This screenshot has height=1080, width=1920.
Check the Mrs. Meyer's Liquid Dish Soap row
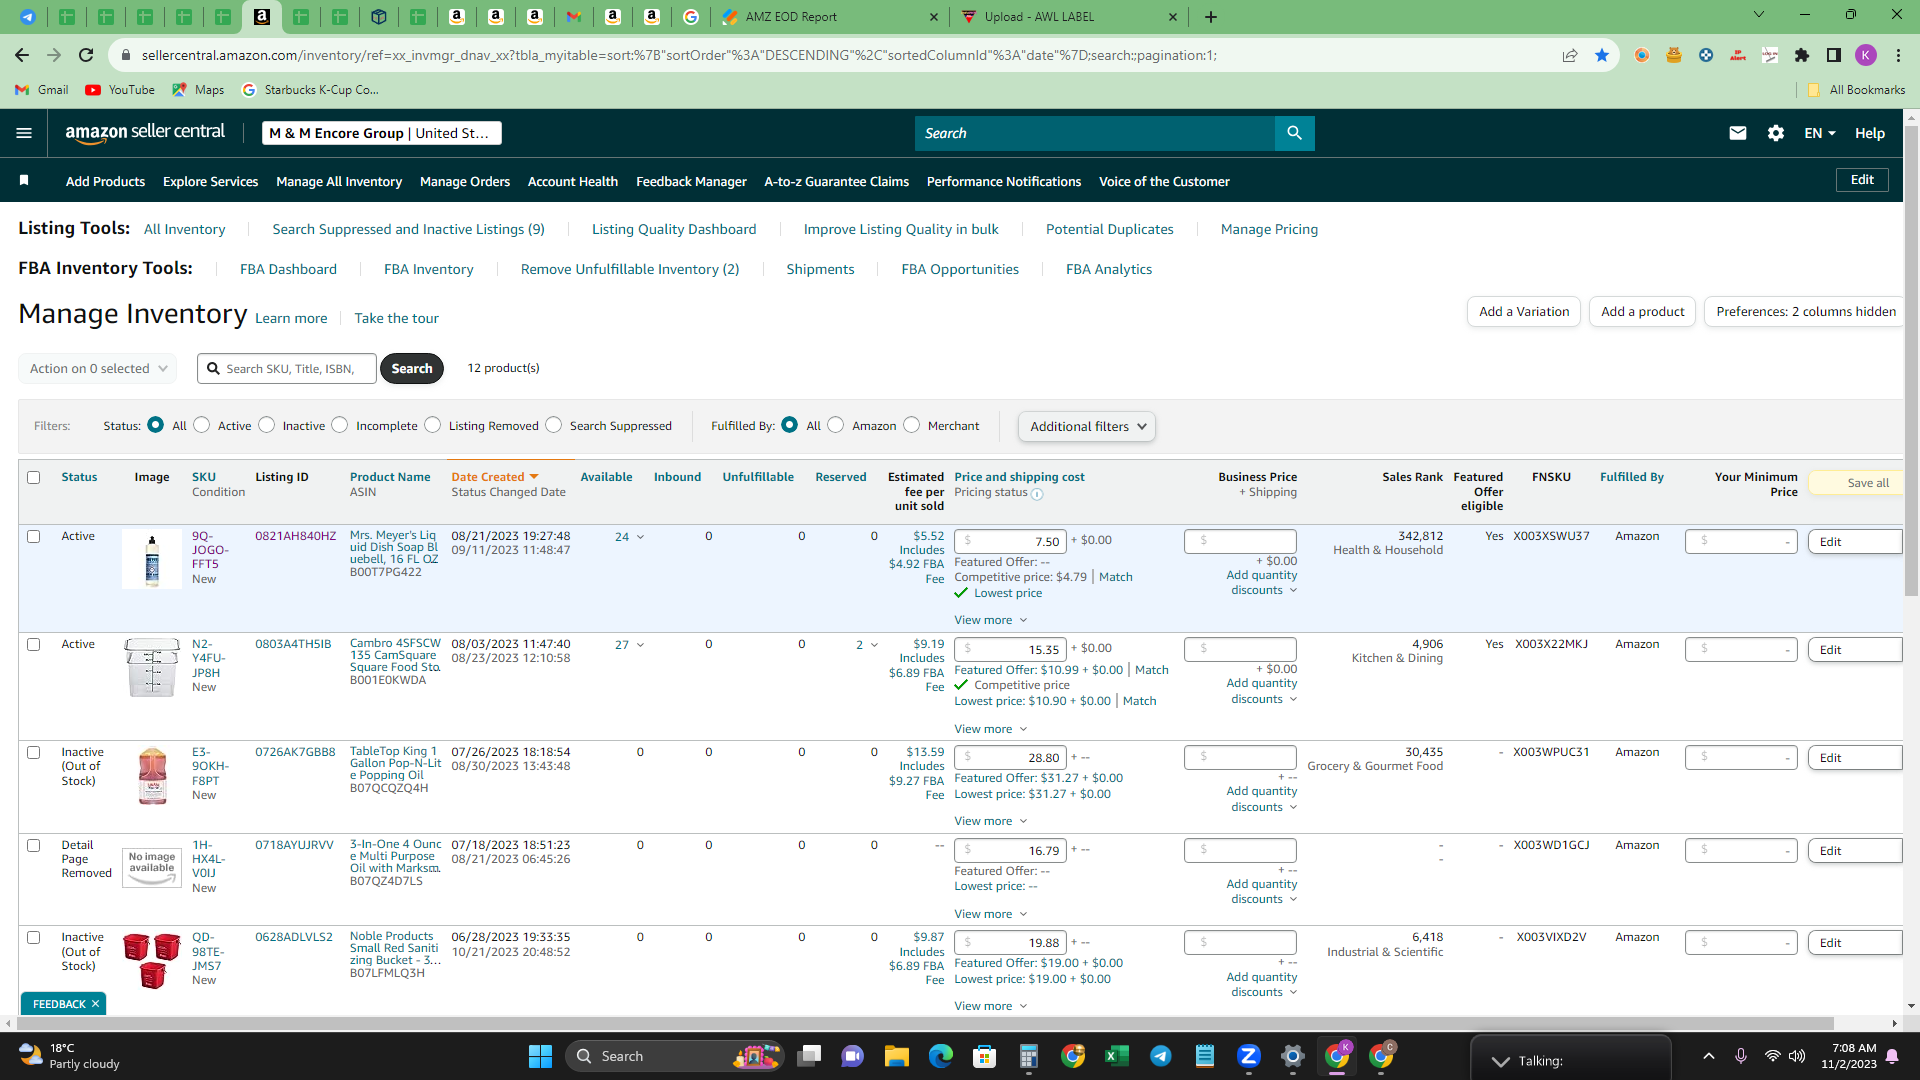(34, 537)
